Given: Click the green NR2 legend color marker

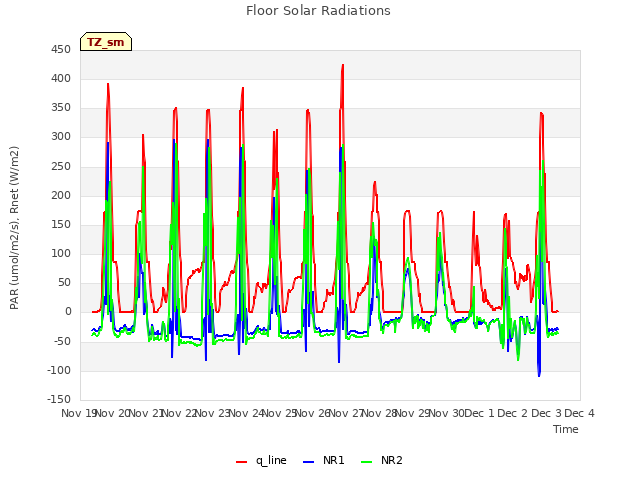Looking at the screenshot, I should coord(367,462).
